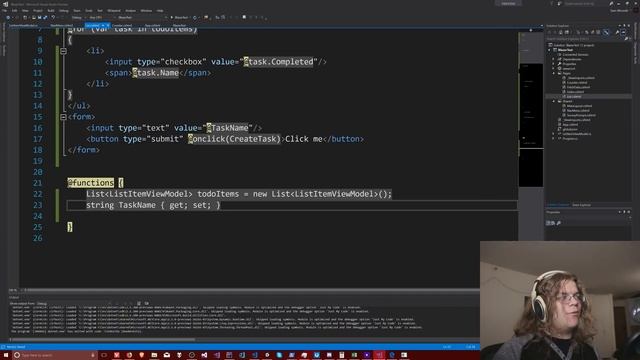Viewport: 640px width, 360px height.
Task: Toggle Preview Selected Items in Solution Explorer
Action: (x=624, y=32)
